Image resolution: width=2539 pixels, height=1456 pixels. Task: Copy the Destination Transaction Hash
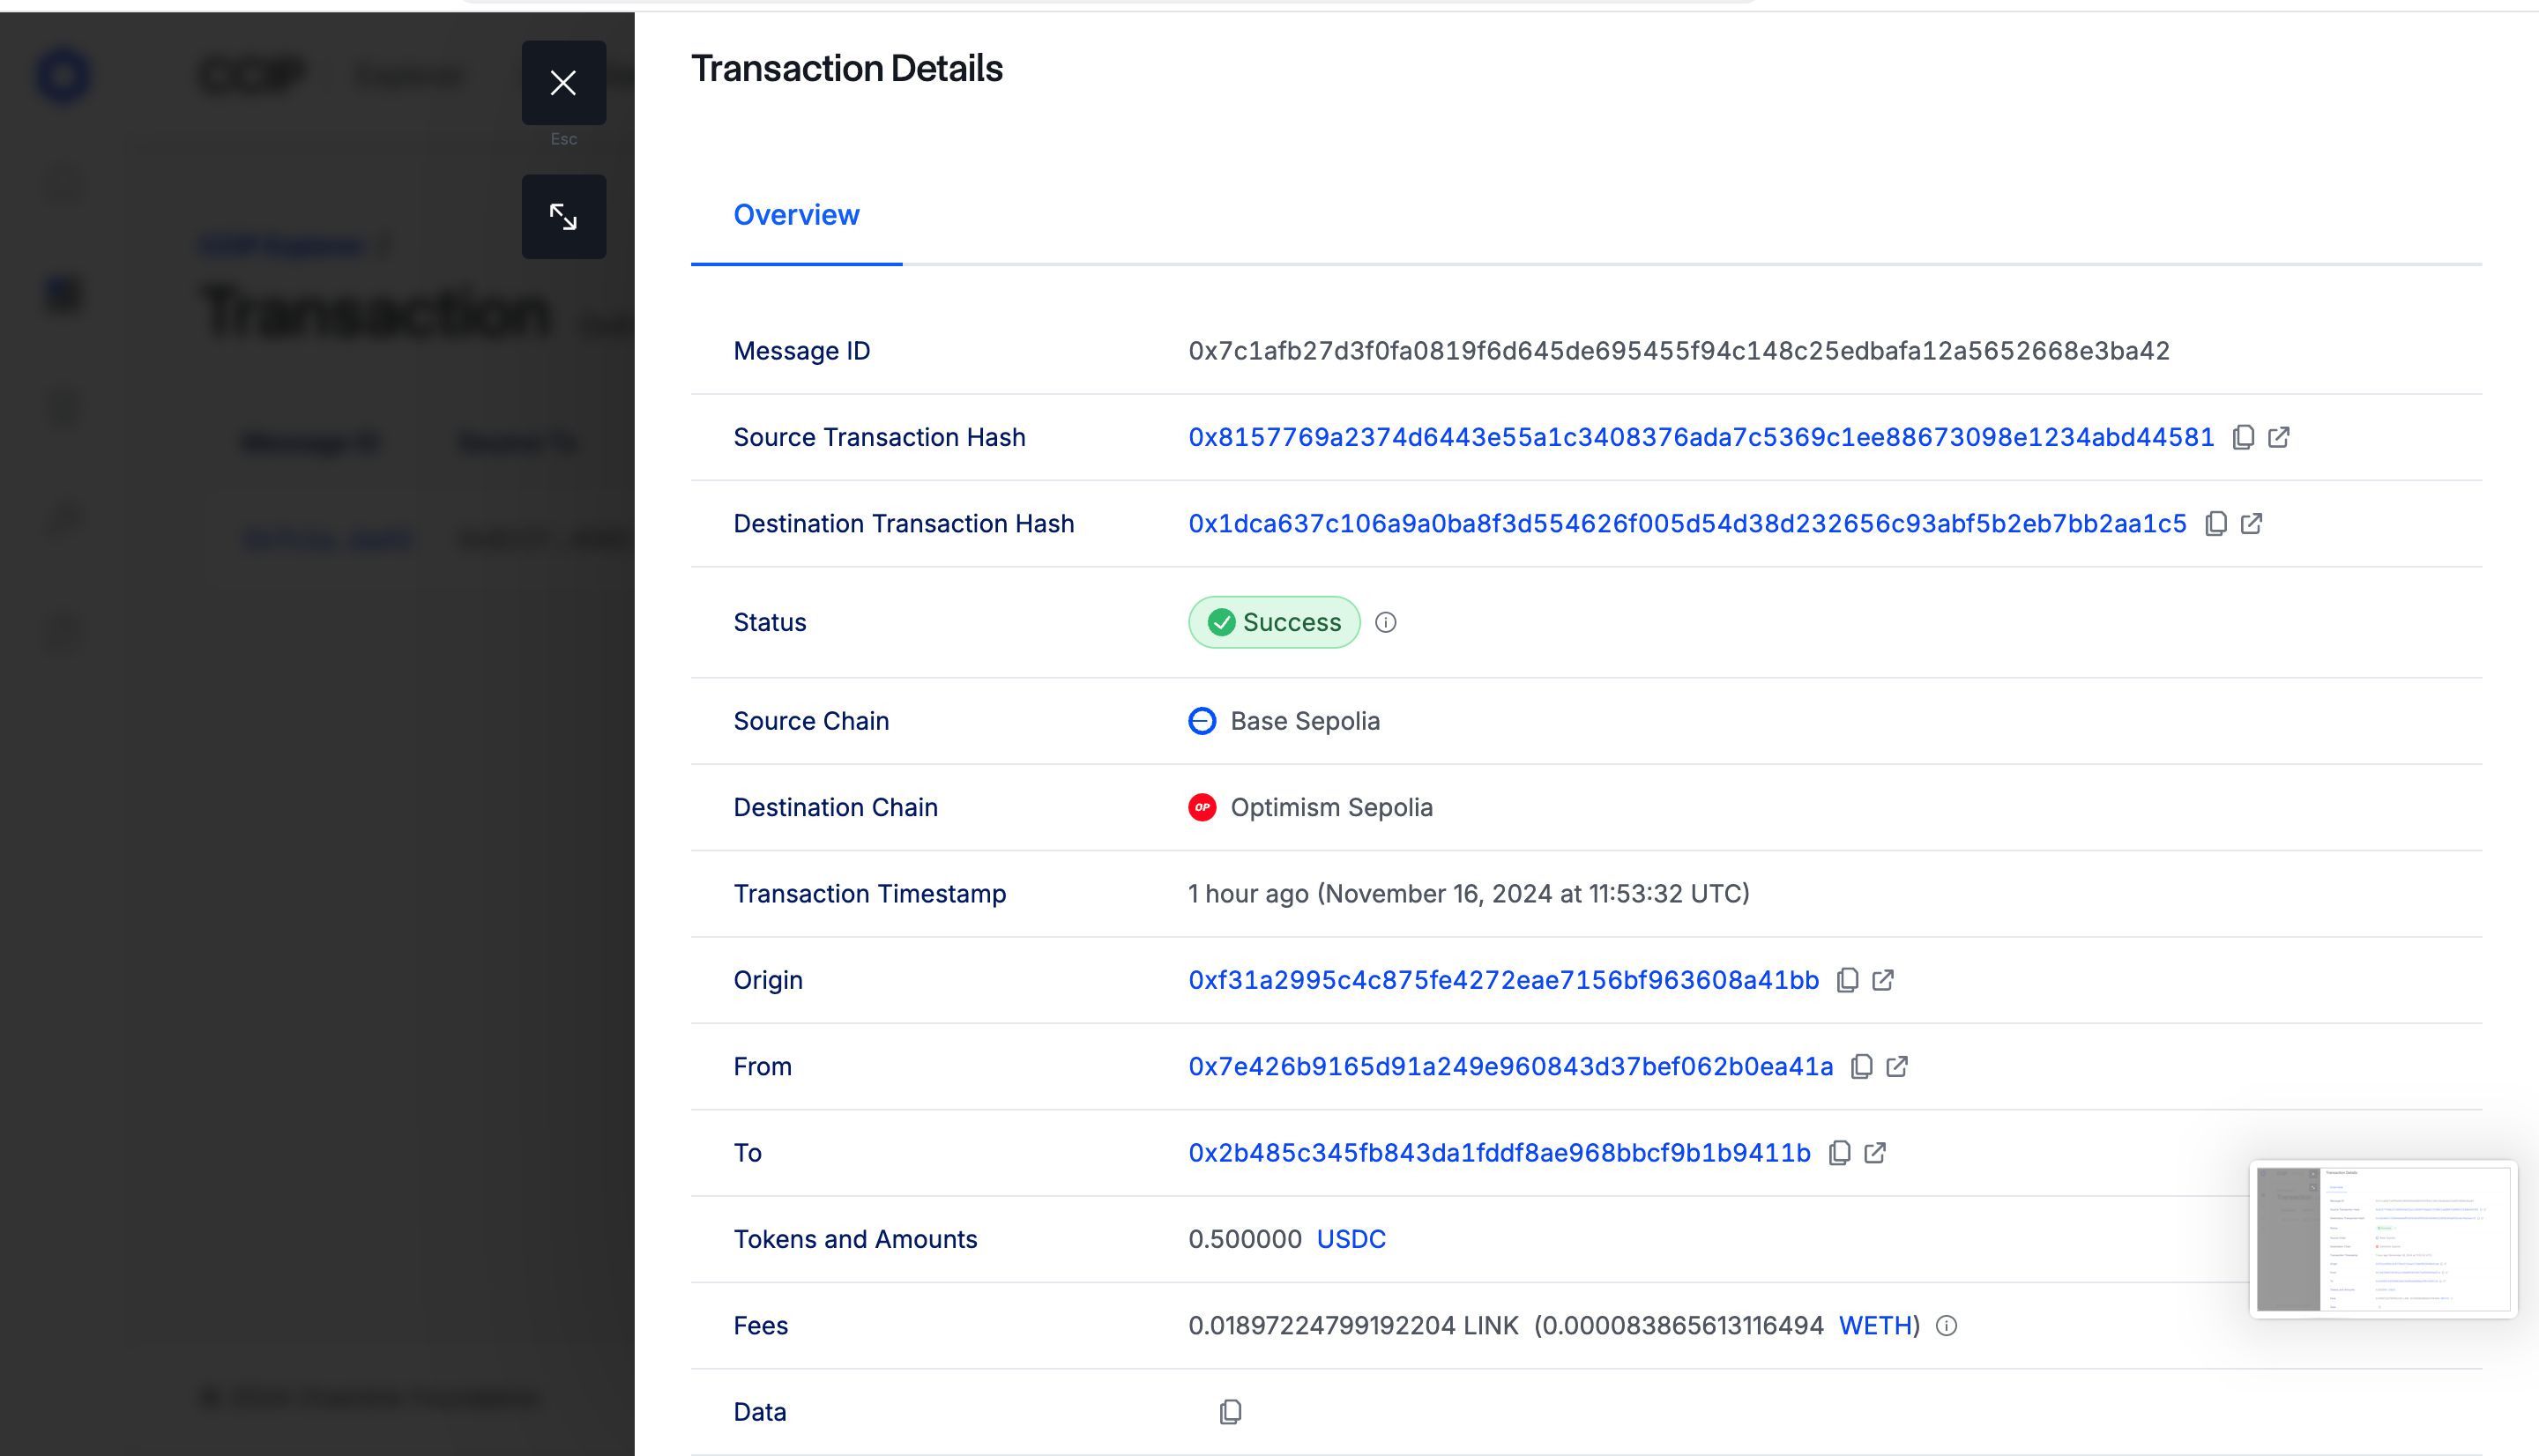click(2216, 524)
